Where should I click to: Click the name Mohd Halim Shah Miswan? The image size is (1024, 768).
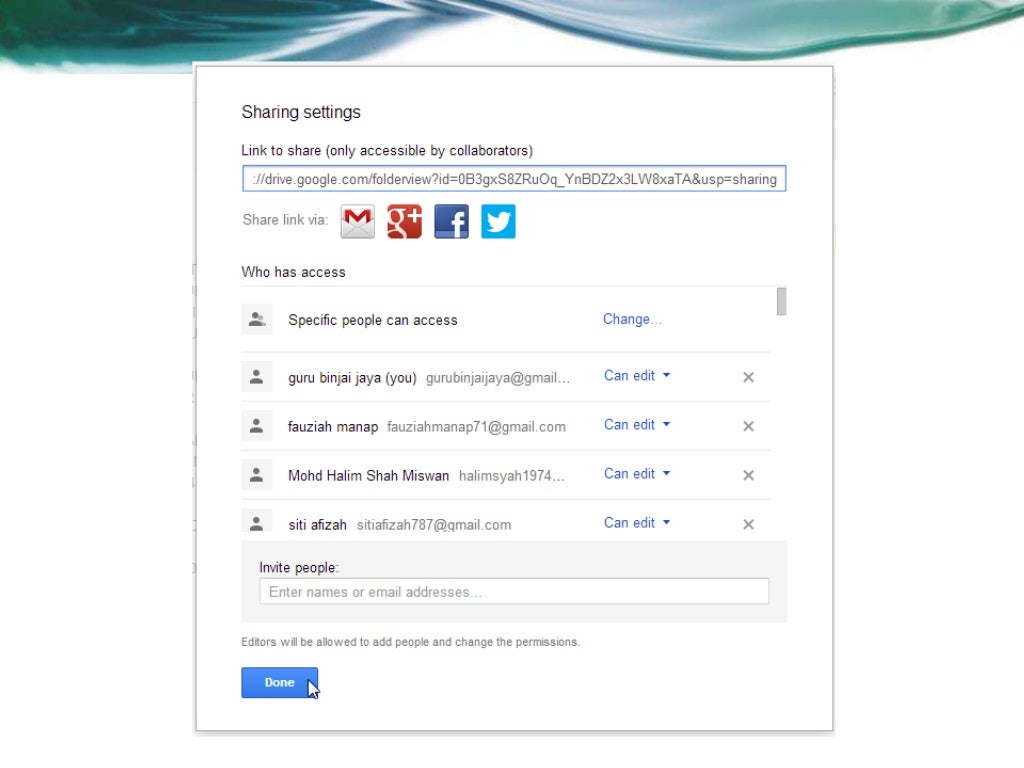(368, 475)
